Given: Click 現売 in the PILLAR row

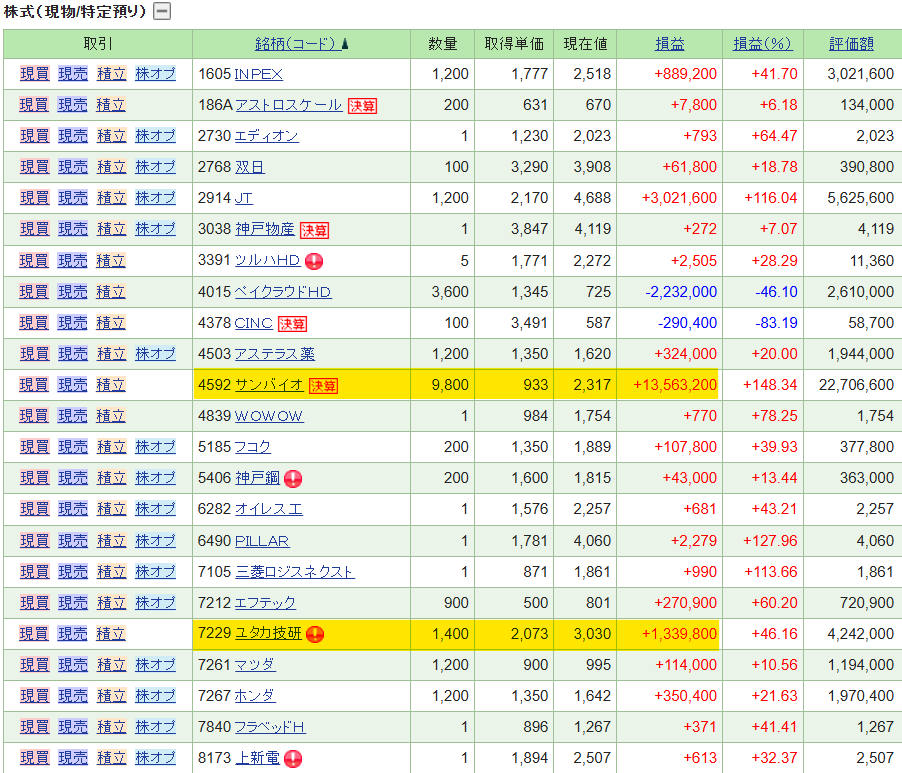Looking at the screenshot, I should [x=73, y=542].
